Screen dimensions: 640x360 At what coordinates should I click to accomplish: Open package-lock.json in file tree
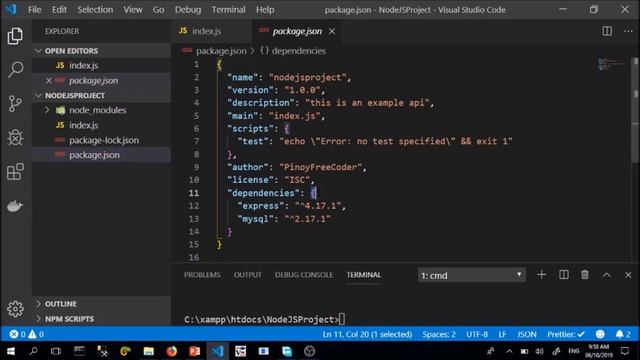coord(101,140)
